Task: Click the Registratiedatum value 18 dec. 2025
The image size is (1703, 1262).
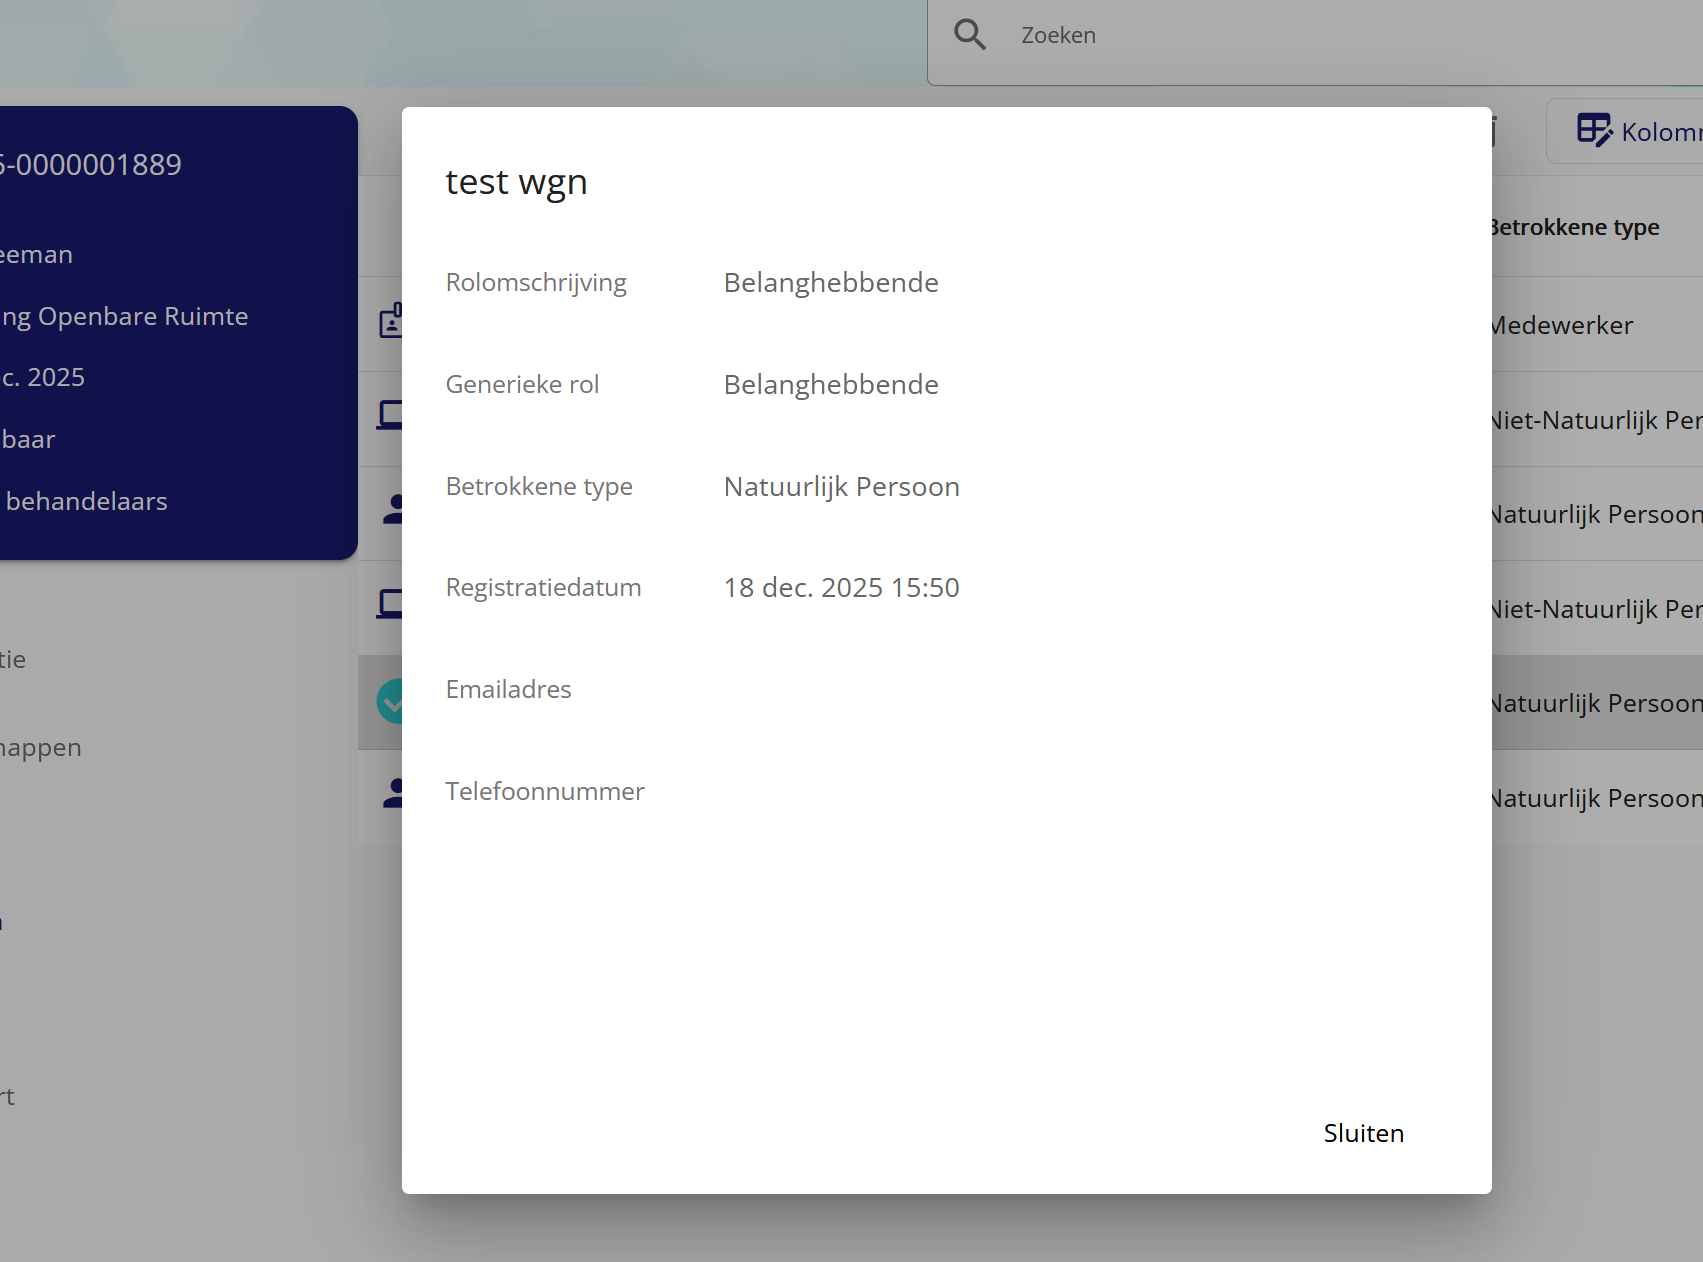Action: (841, 587)
